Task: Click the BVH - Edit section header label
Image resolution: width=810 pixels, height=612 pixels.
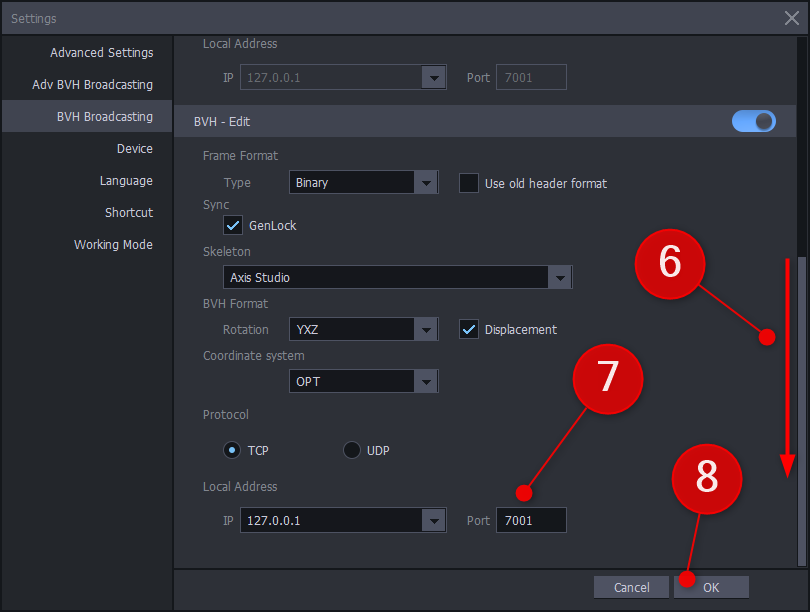Action: point(222,122)
